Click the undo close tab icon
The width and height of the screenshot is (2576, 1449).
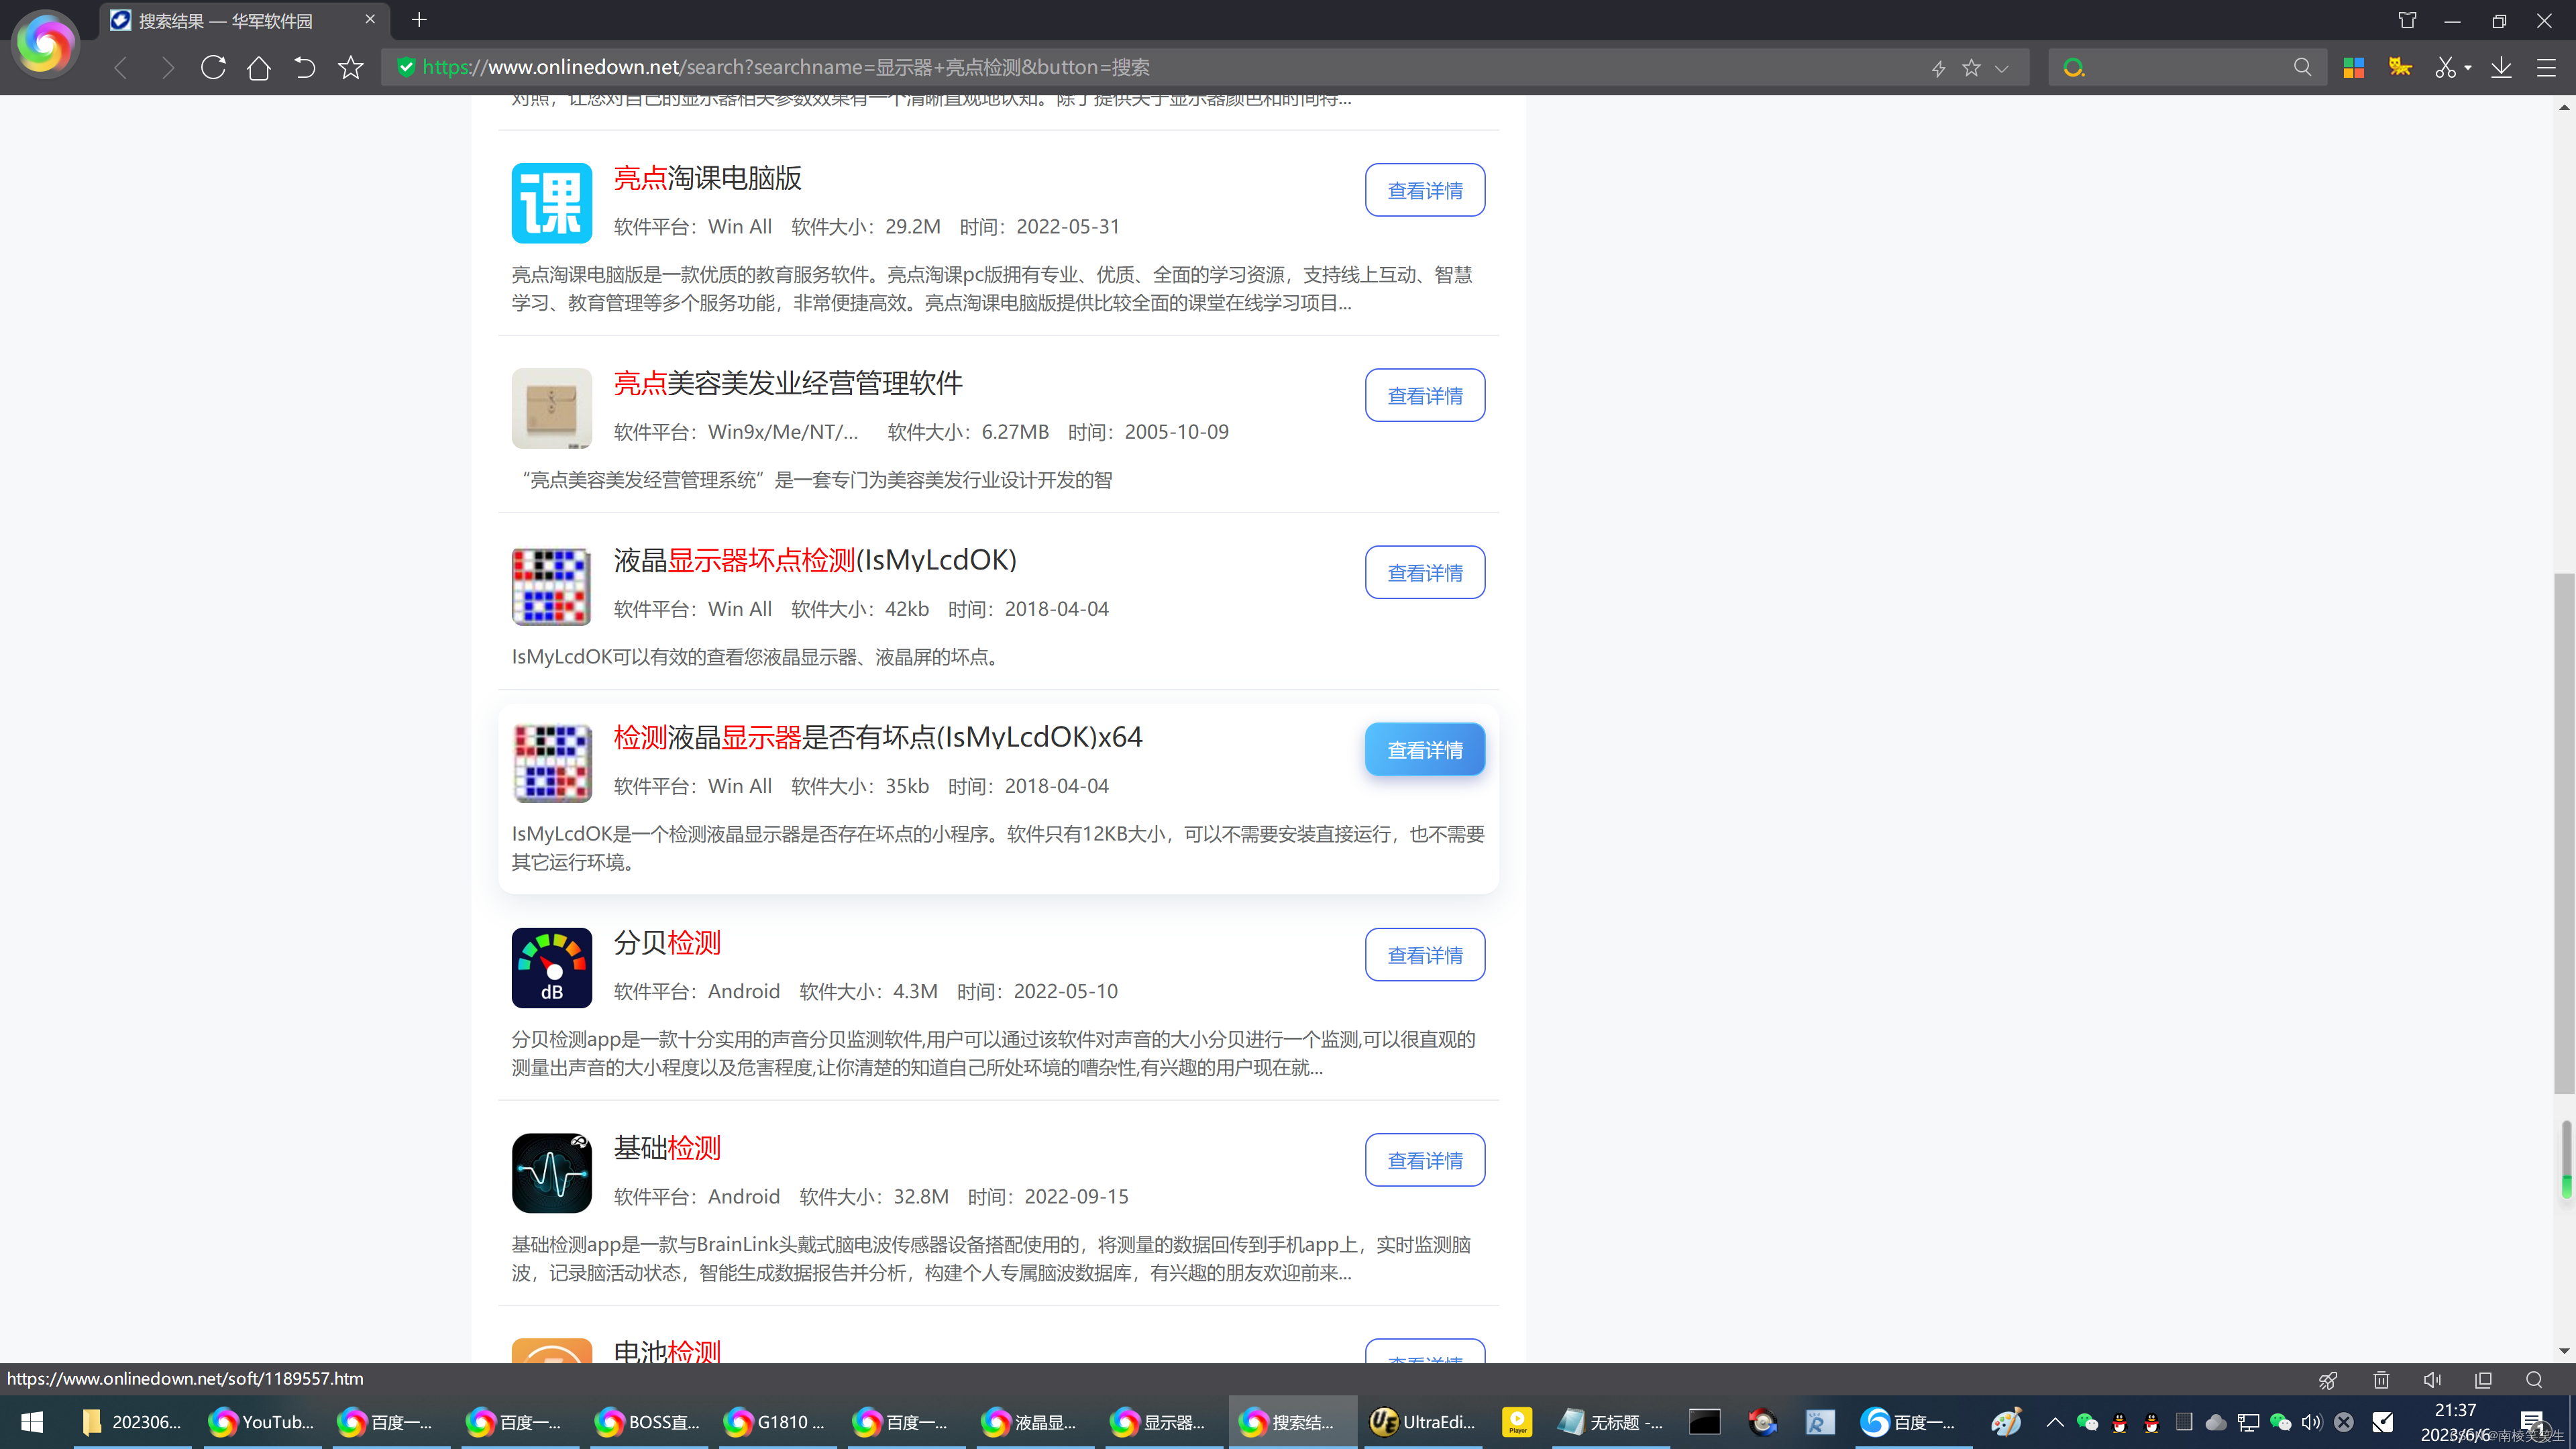pos(304,68)
